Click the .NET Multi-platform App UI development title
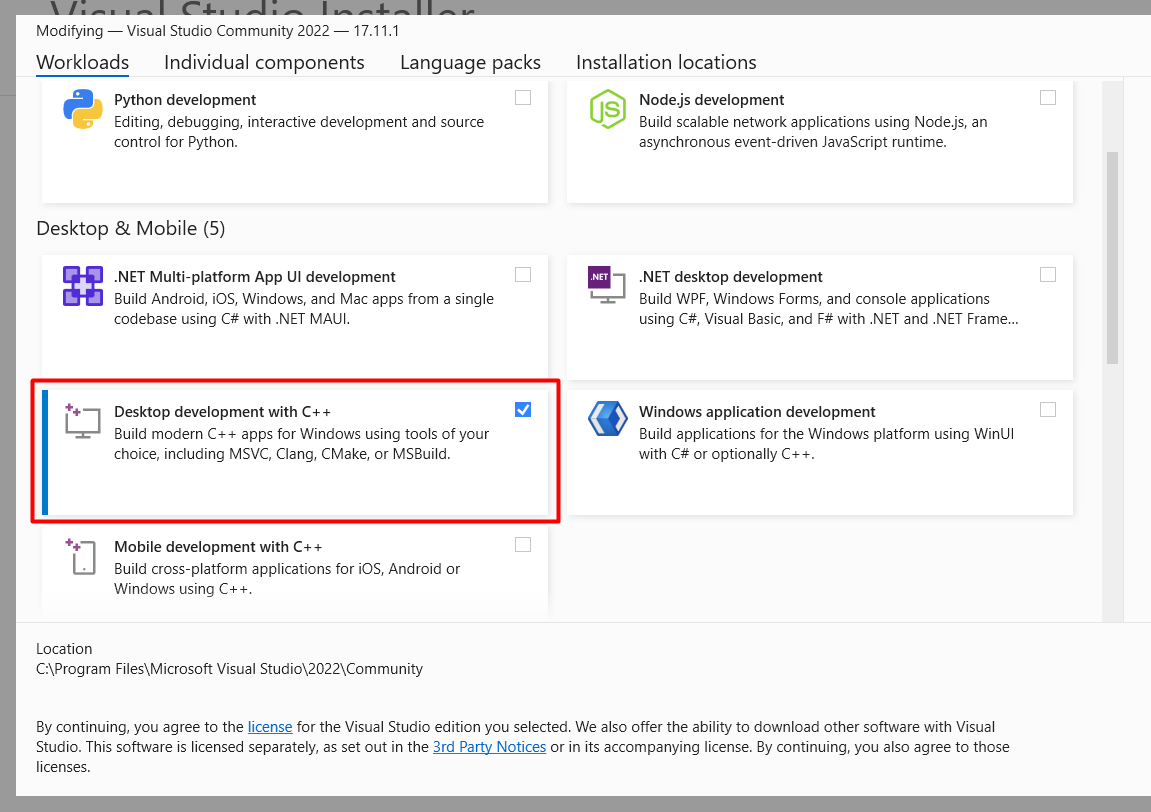The width and height of the screenshot is (1151, 812). (255, 277)
